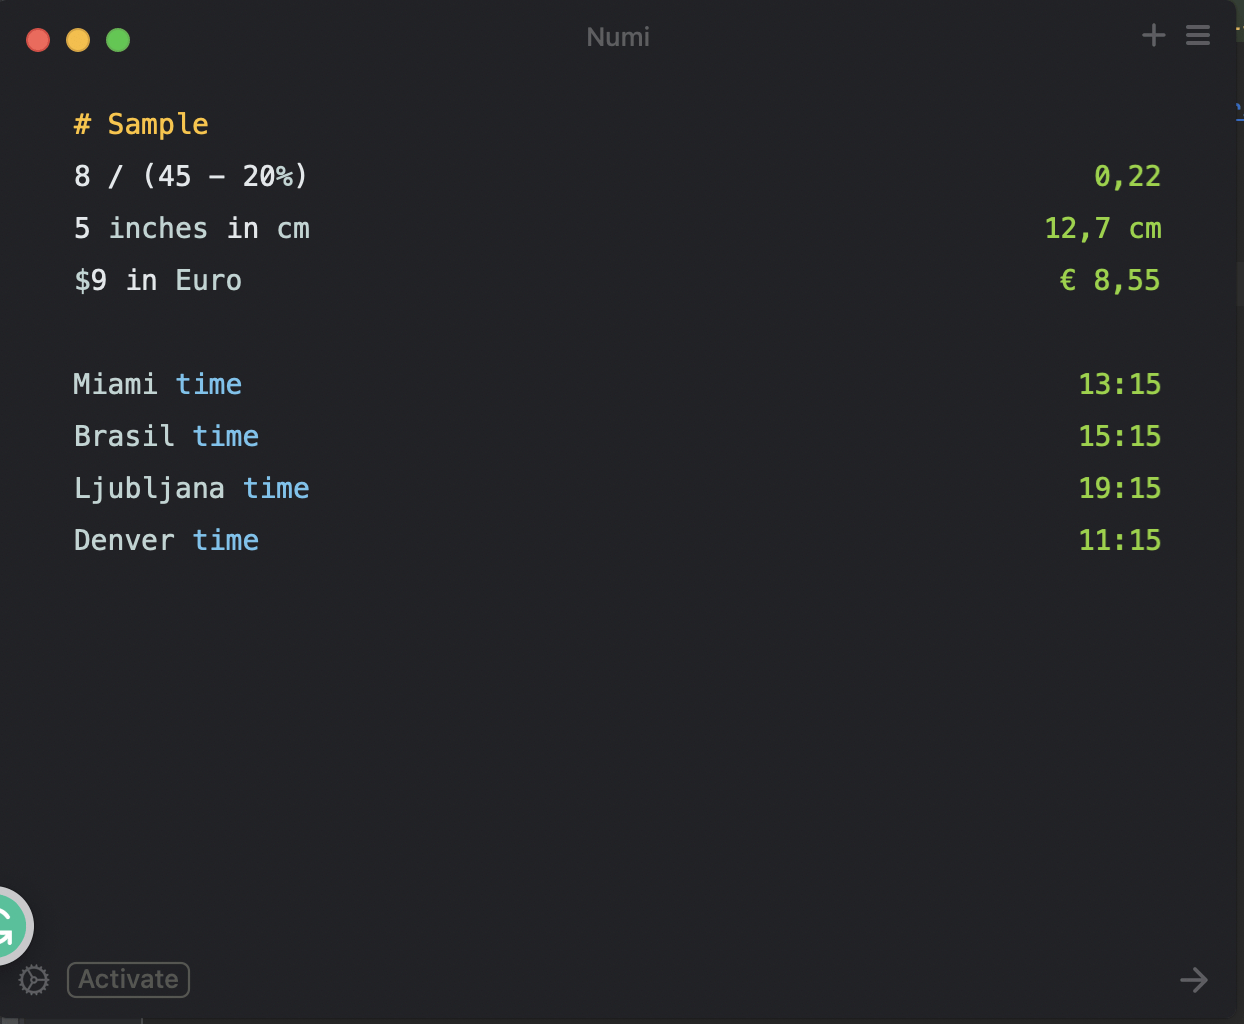Copy the '12,7 cm' result by clicking it
This screenshot has height=1024, width=1244.
pyautogui.click(x=1102, y=228)
